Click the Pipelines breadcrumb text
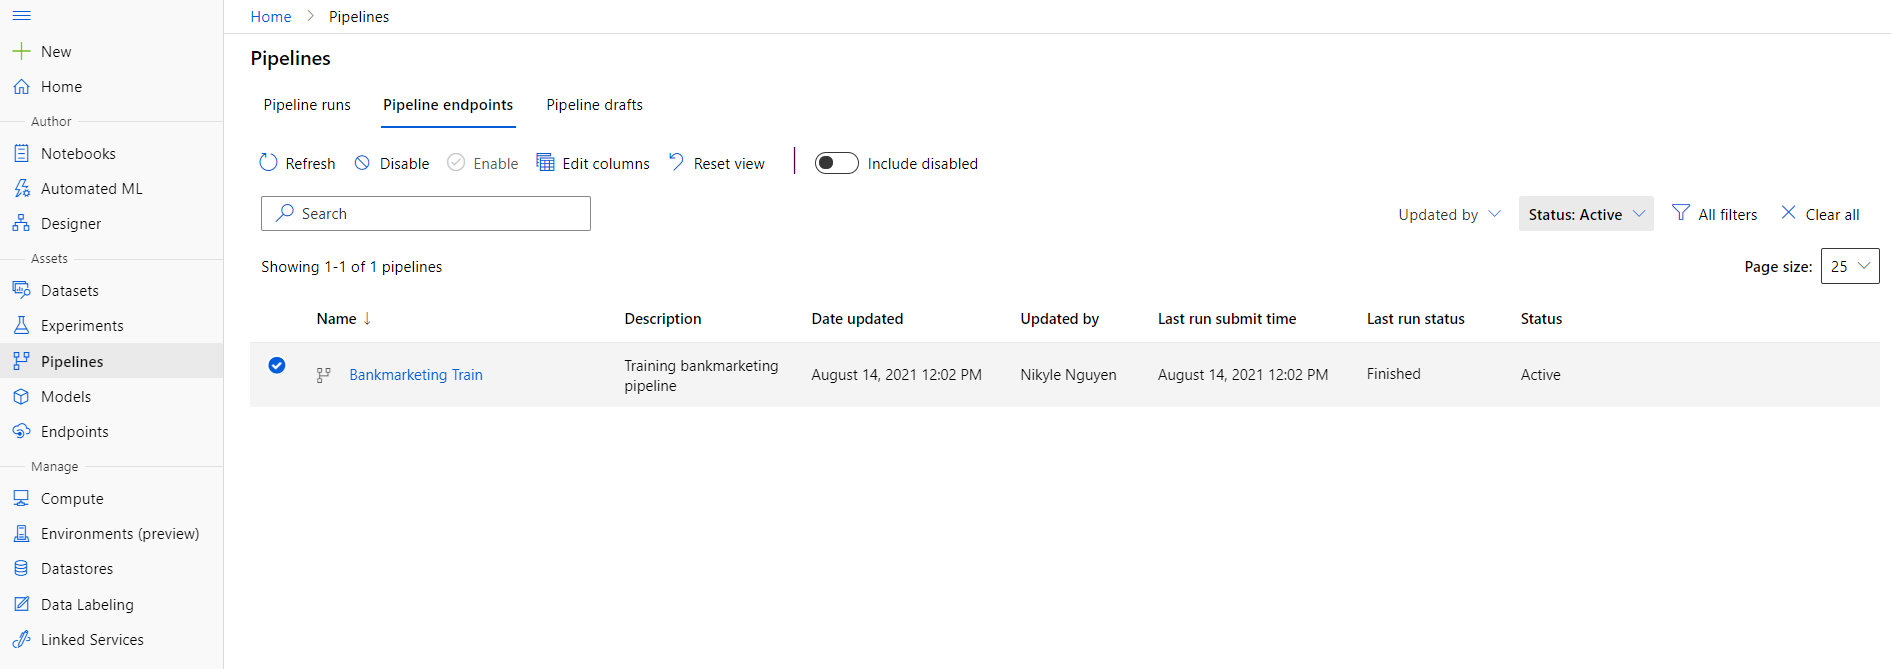This screenshot has width=1891, height=669. 359,17
